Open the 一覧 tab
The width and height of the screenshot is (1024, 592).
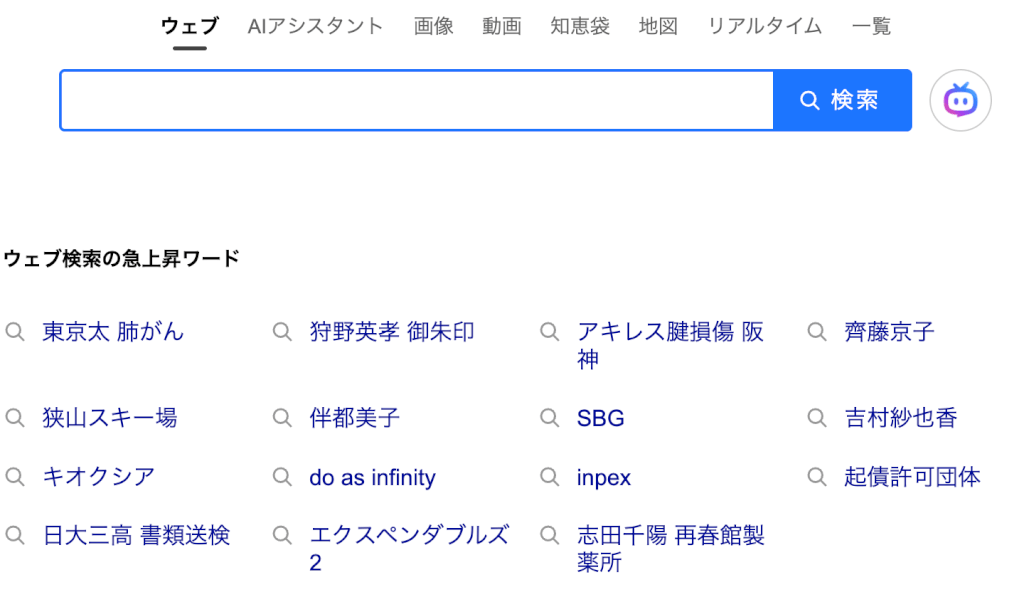pyautogui.click(x=871, y=26)
